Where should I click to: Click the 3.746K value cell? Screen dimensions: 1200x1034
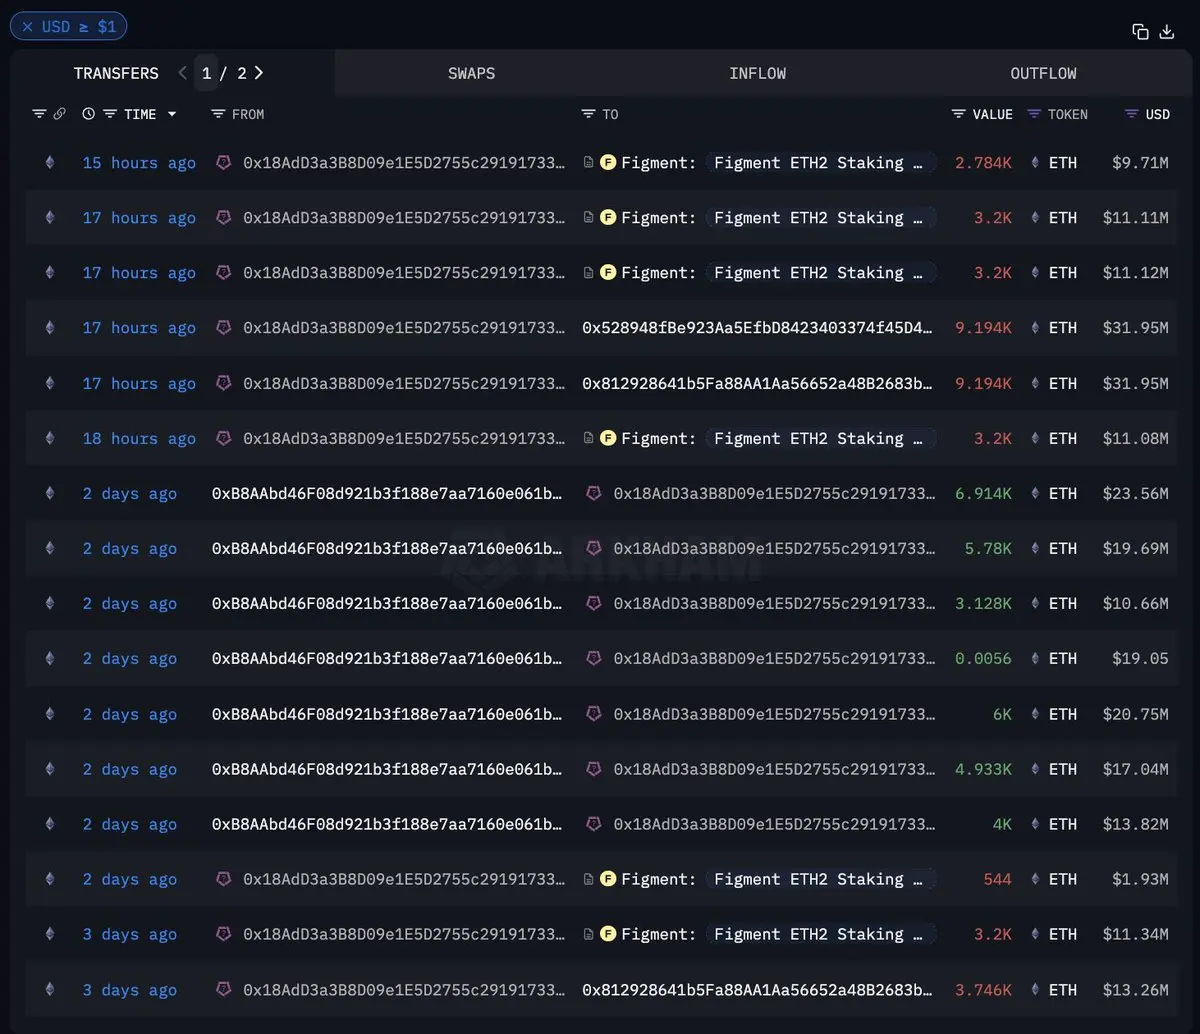click(983, 990)
